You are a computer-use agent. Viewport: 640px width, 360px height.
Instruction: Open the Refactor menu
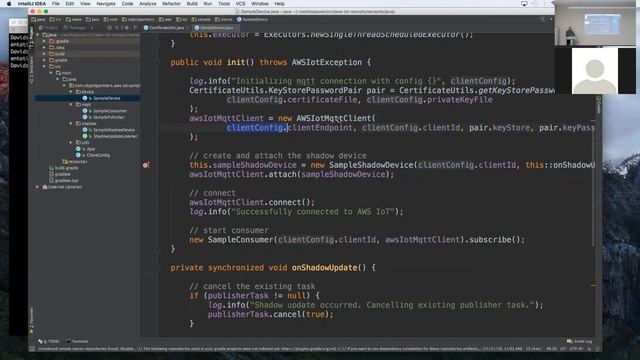point(171,3)
